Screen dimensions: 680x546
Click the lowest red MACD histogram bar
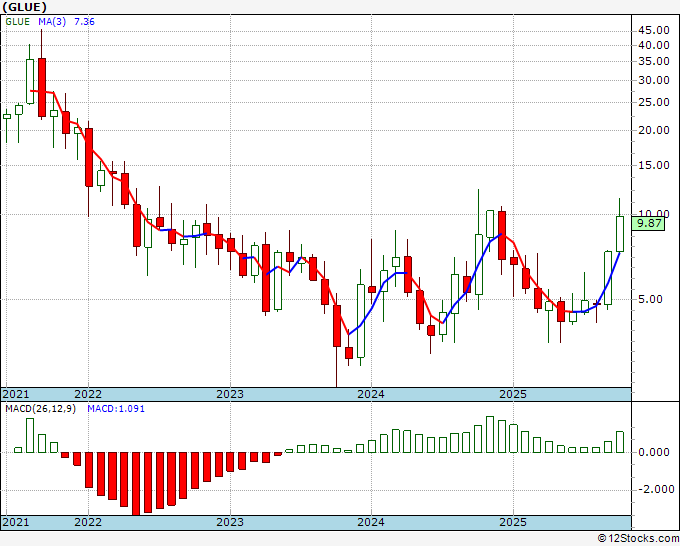[x=136, y=484]
